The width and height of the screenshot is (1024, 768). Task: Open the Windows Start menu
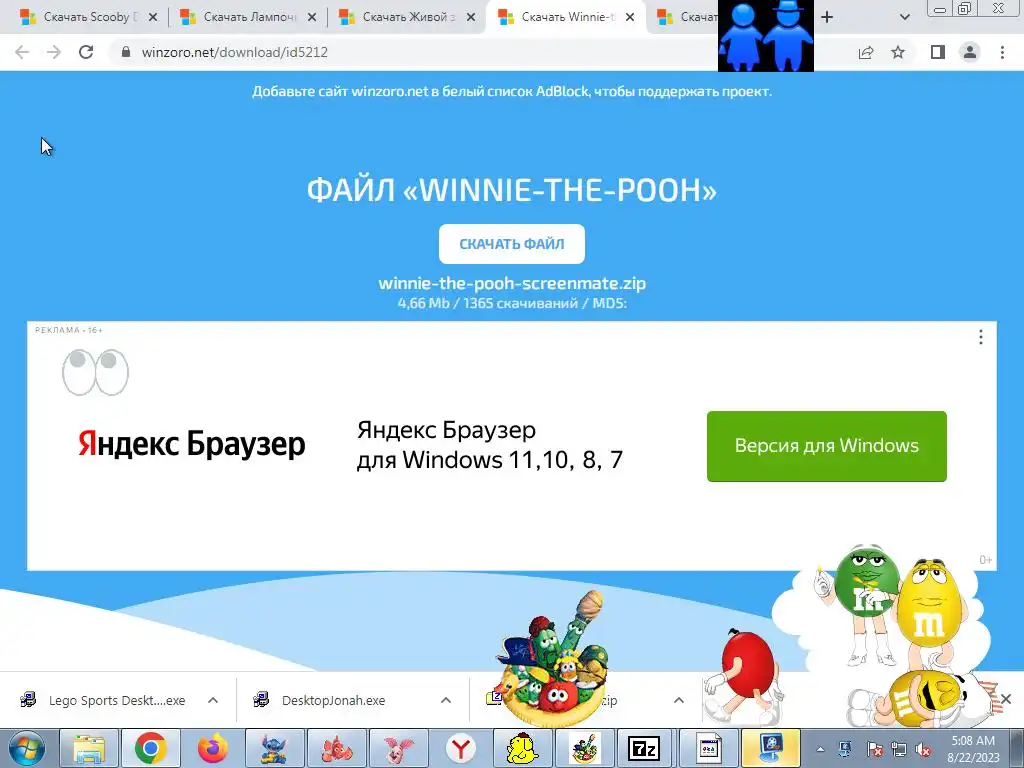point(26,748)
